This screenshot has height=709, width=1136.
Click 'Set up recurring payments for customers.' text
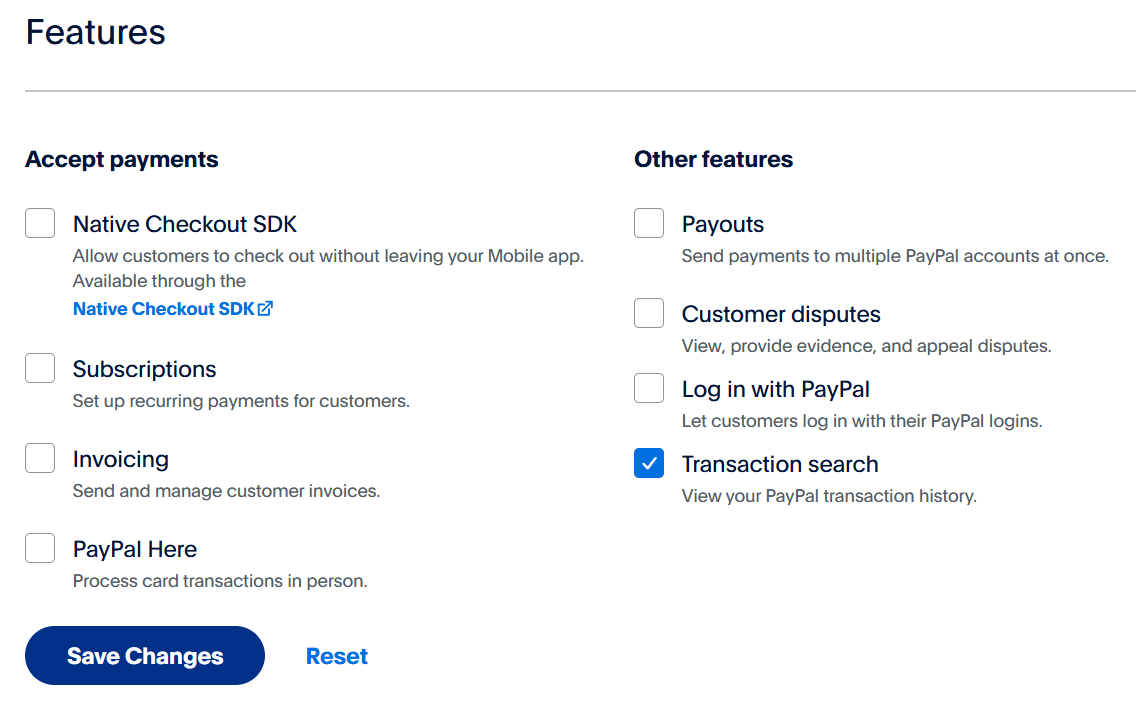point(241,401)
